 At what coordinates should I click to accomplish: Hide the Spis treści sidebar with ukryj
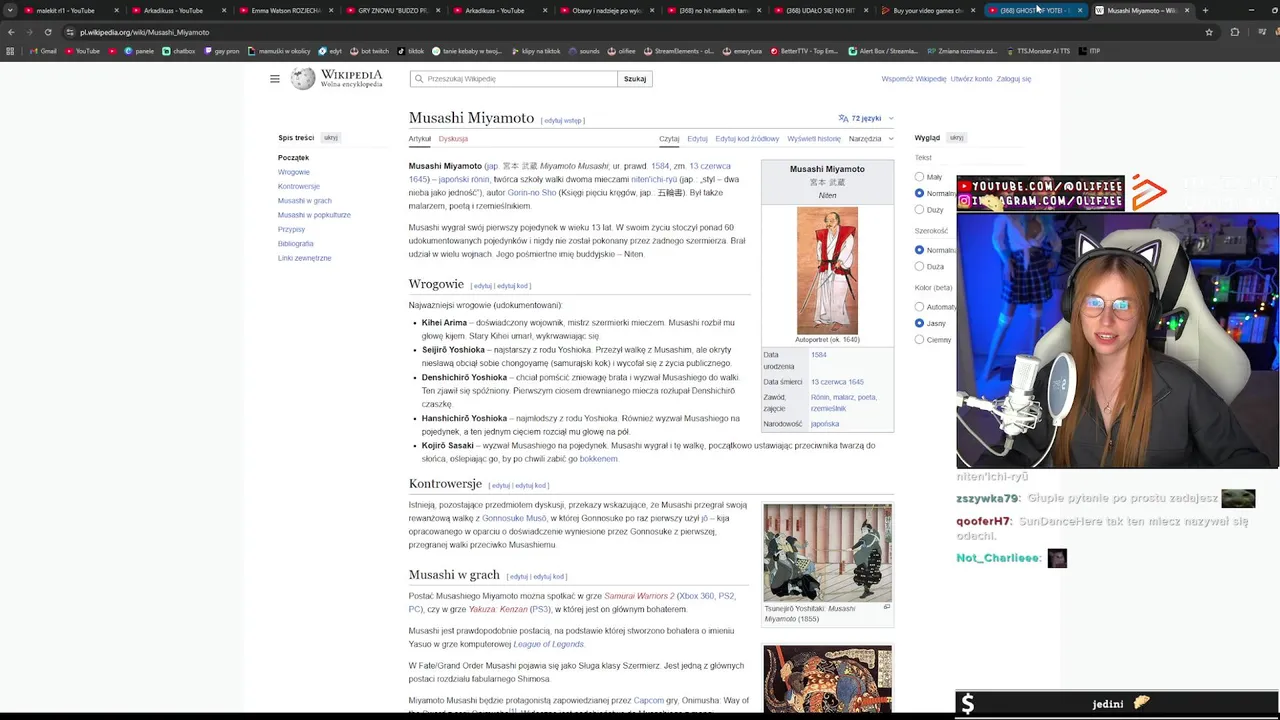point(330,138)
